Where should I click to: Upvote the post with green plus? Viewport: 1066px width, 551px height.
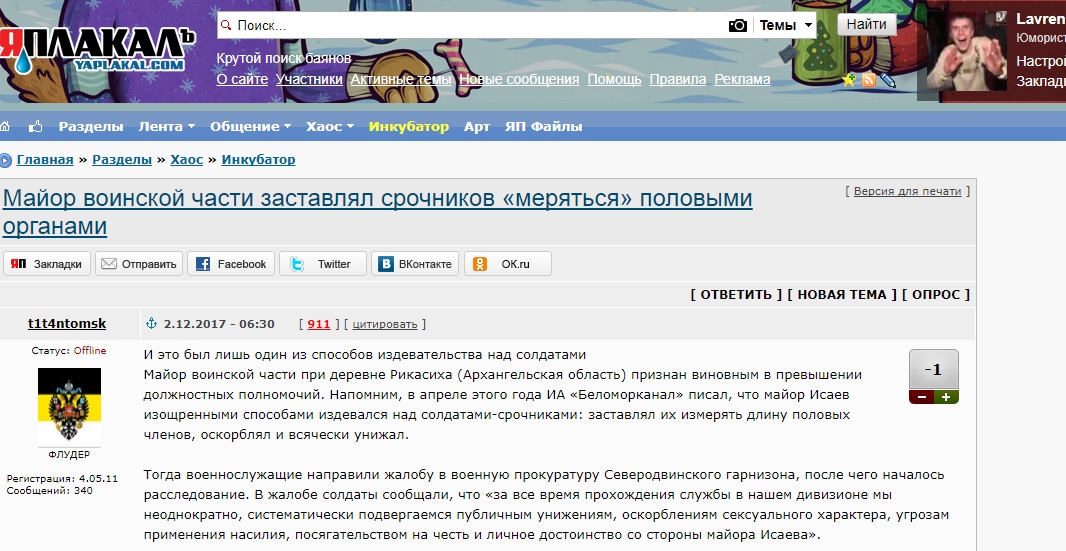[946, 397]
